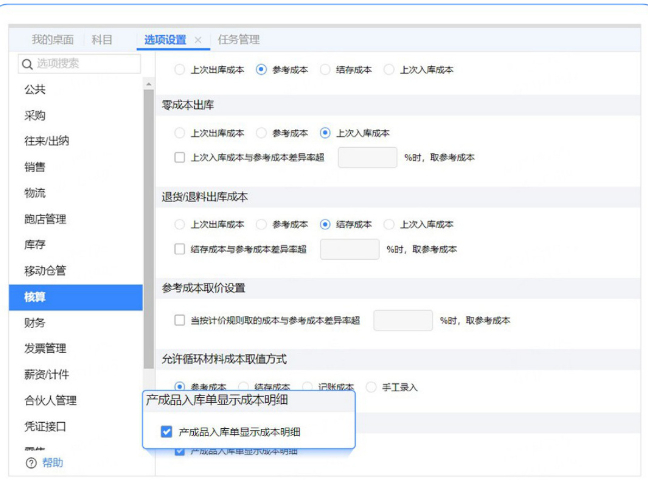Click the 零成本出库 section header
The image size is (648, 480).
pyautogui.click(x=398, y=105)
